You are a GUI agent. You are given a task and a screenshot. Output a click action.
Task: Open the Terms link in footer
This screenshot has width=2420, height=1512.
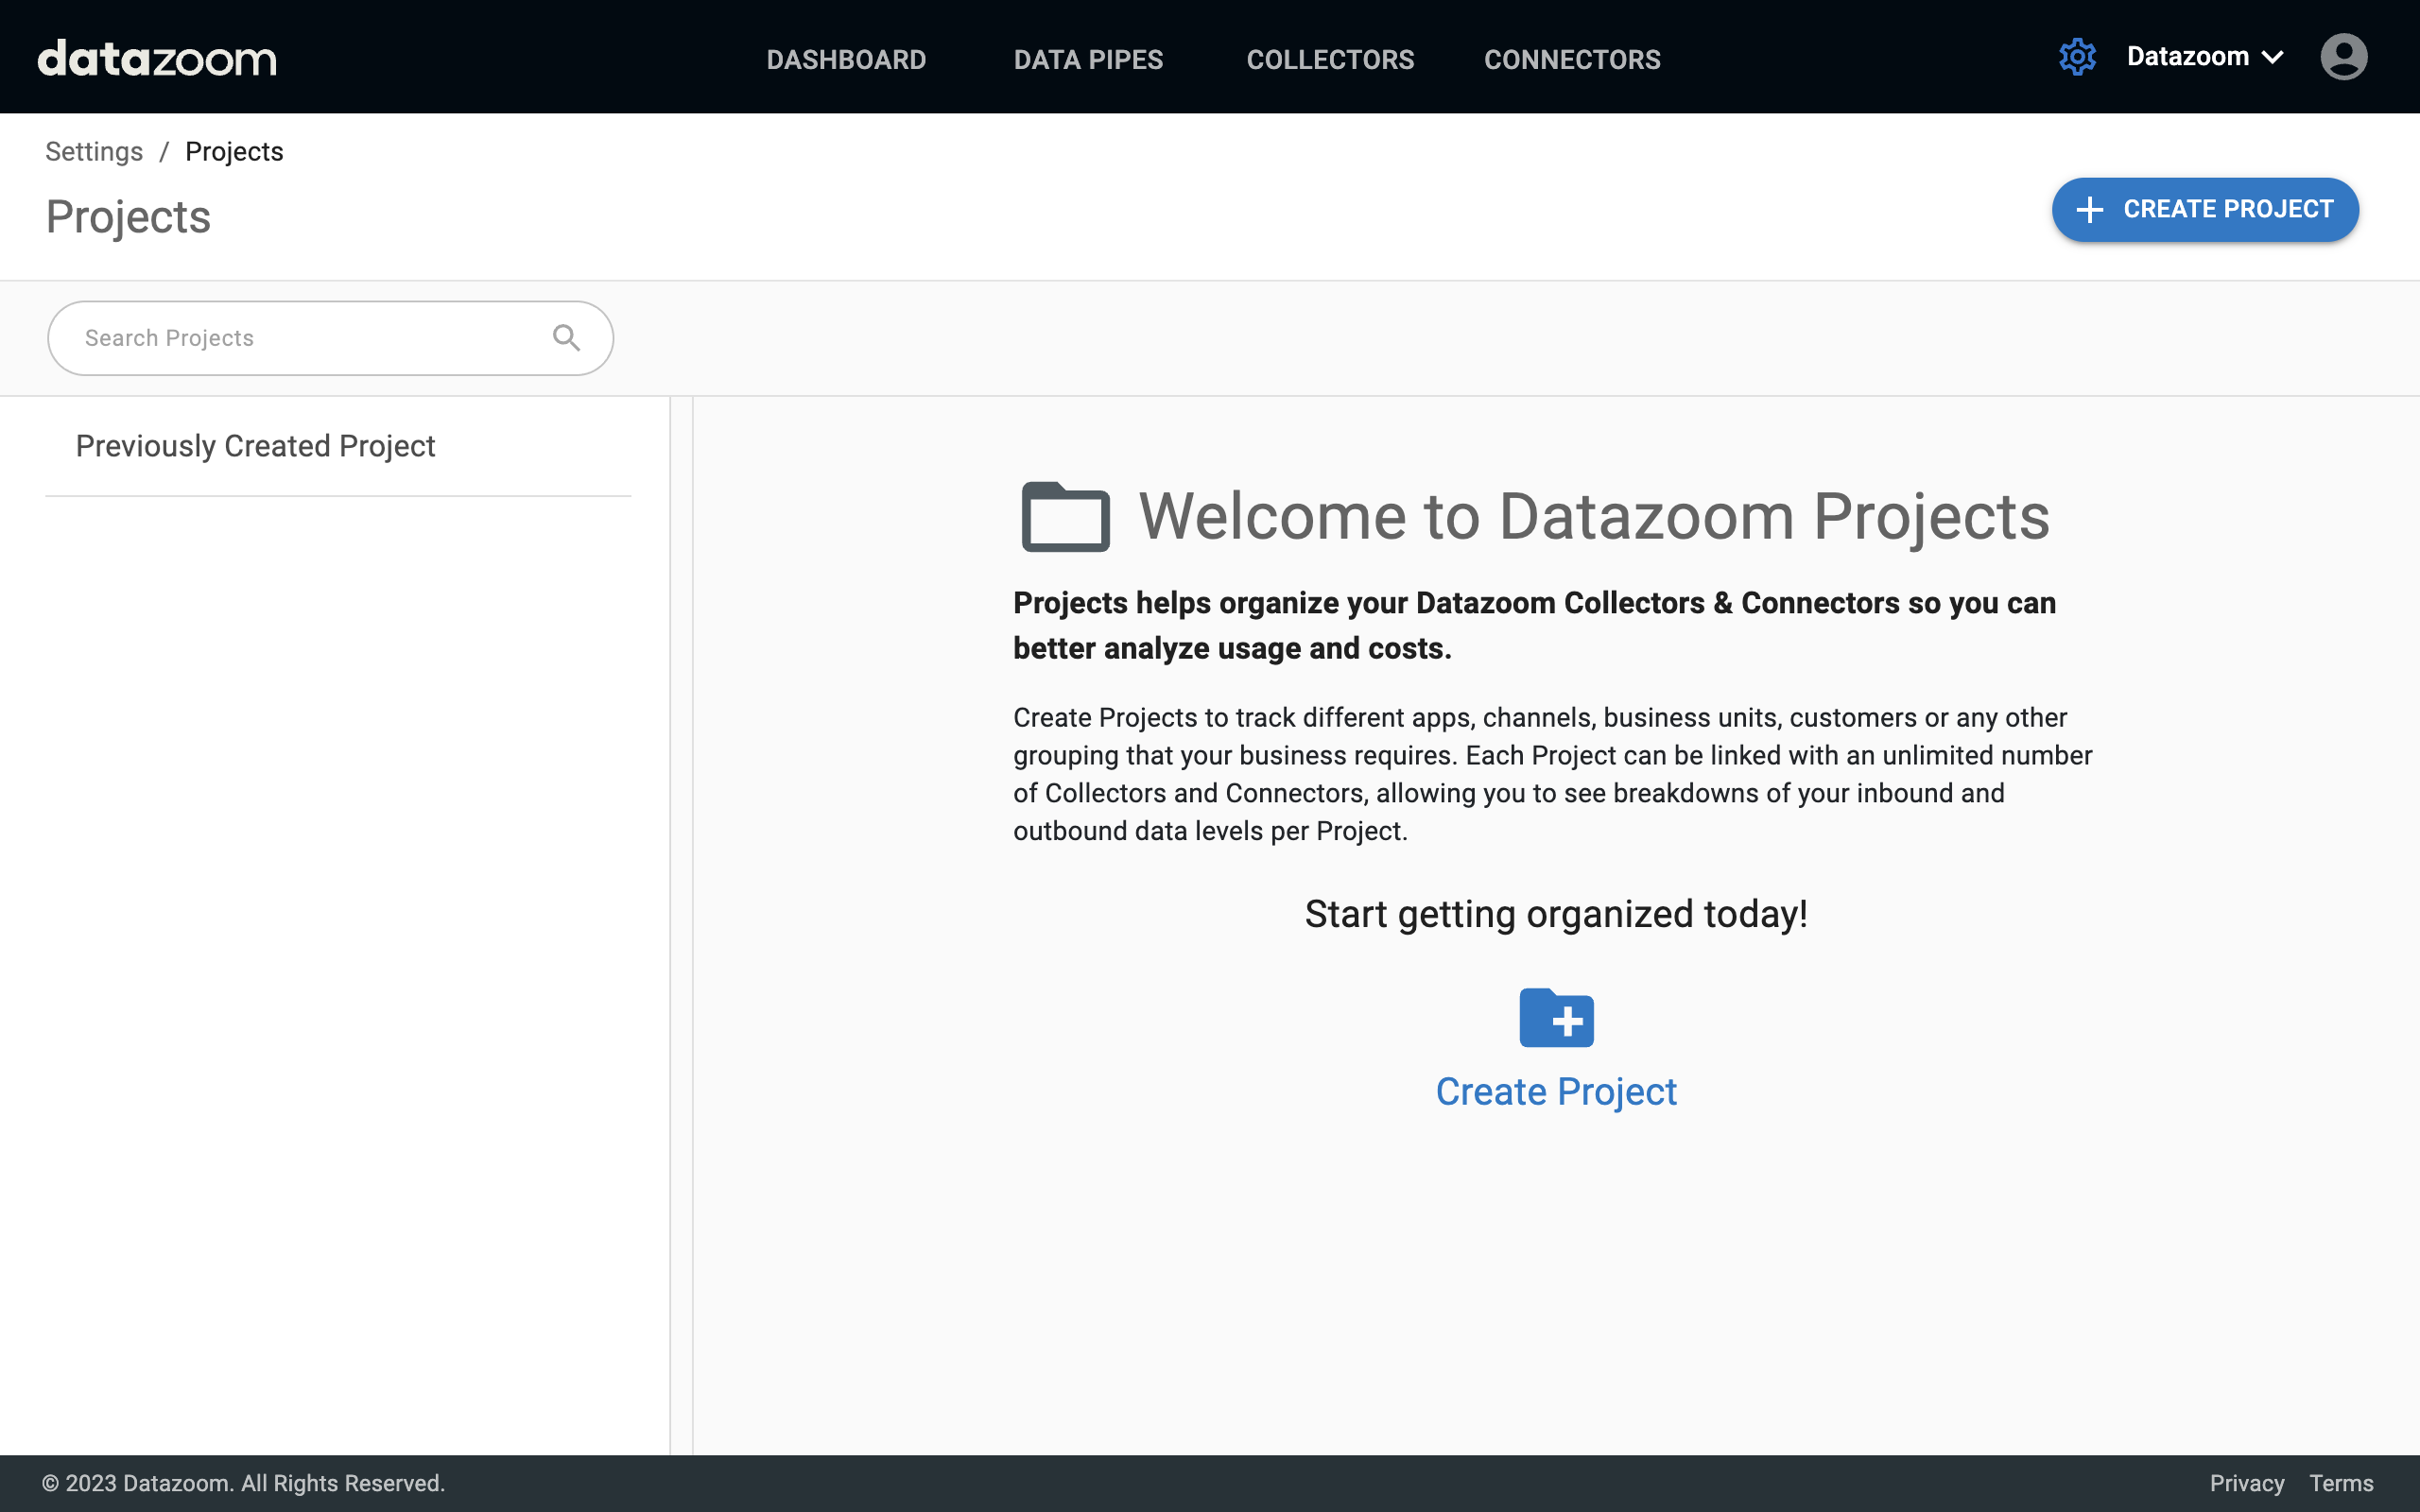[2341, 1483]
